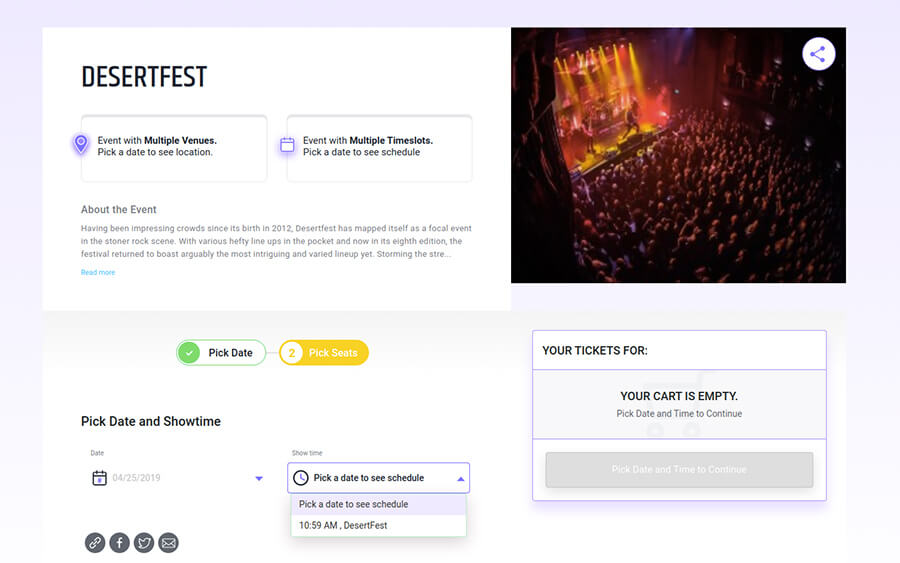This screenshot has width=900, height=563.
Task: Go to the Pick Date step
Action: [221, 353]
